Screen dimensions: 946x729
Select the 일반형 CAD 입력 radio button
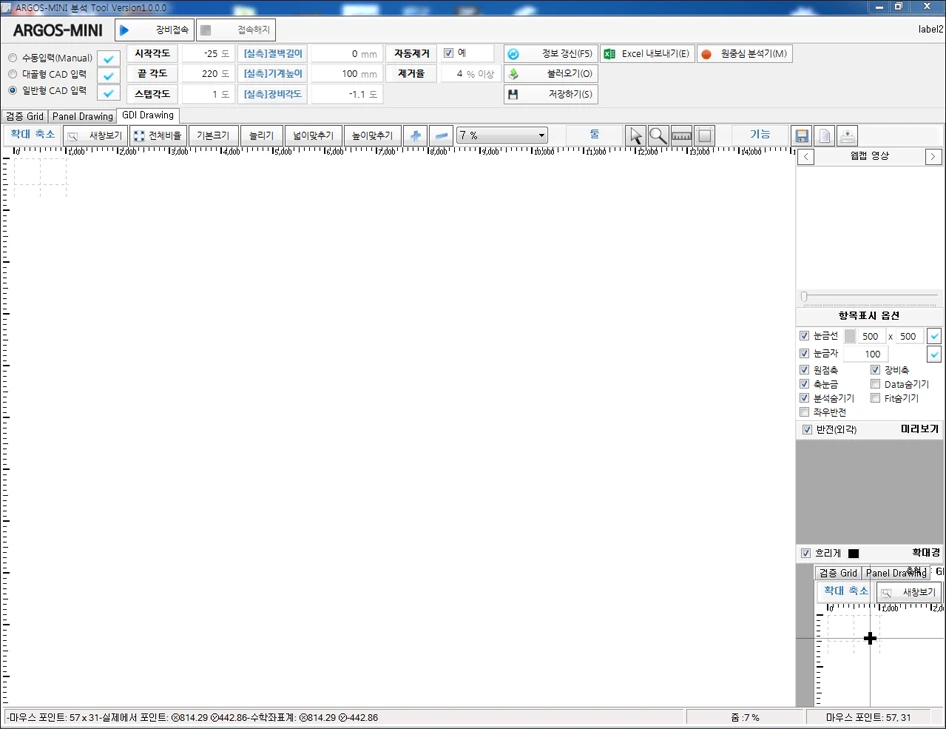pyautogui.click(x=13, y=91)
